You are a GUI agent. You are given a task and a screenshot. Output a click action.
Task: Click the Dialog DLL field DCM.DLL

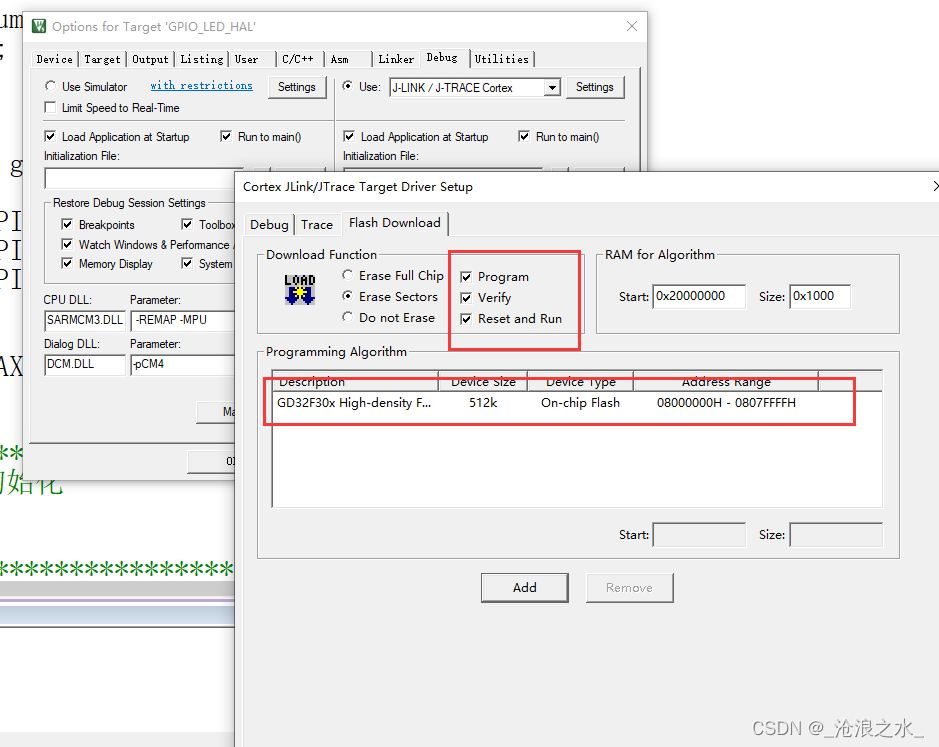(84, 364)
